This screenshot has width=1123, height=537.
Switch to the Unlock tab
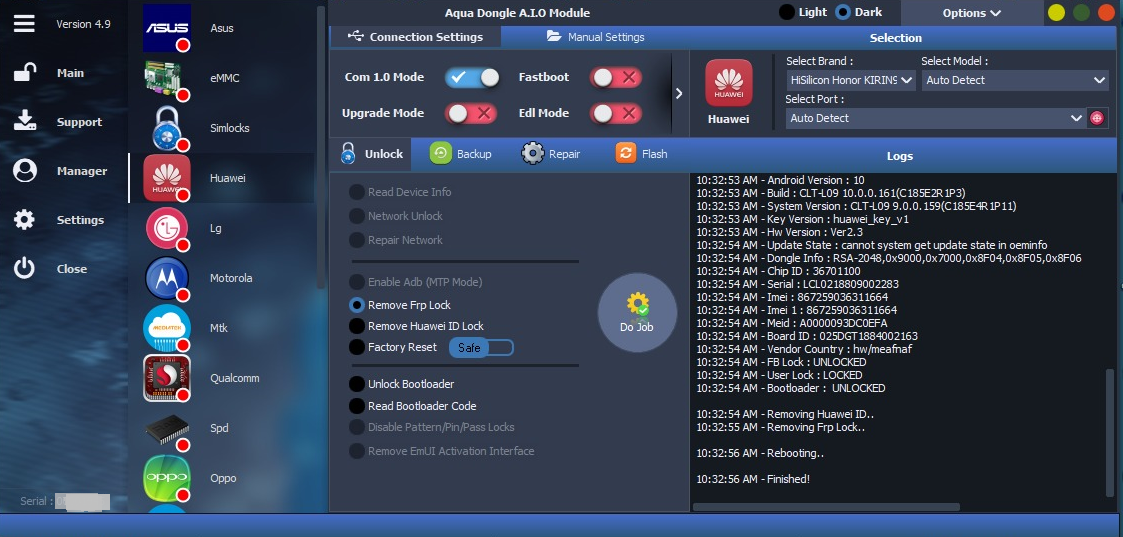coord(371,154)
